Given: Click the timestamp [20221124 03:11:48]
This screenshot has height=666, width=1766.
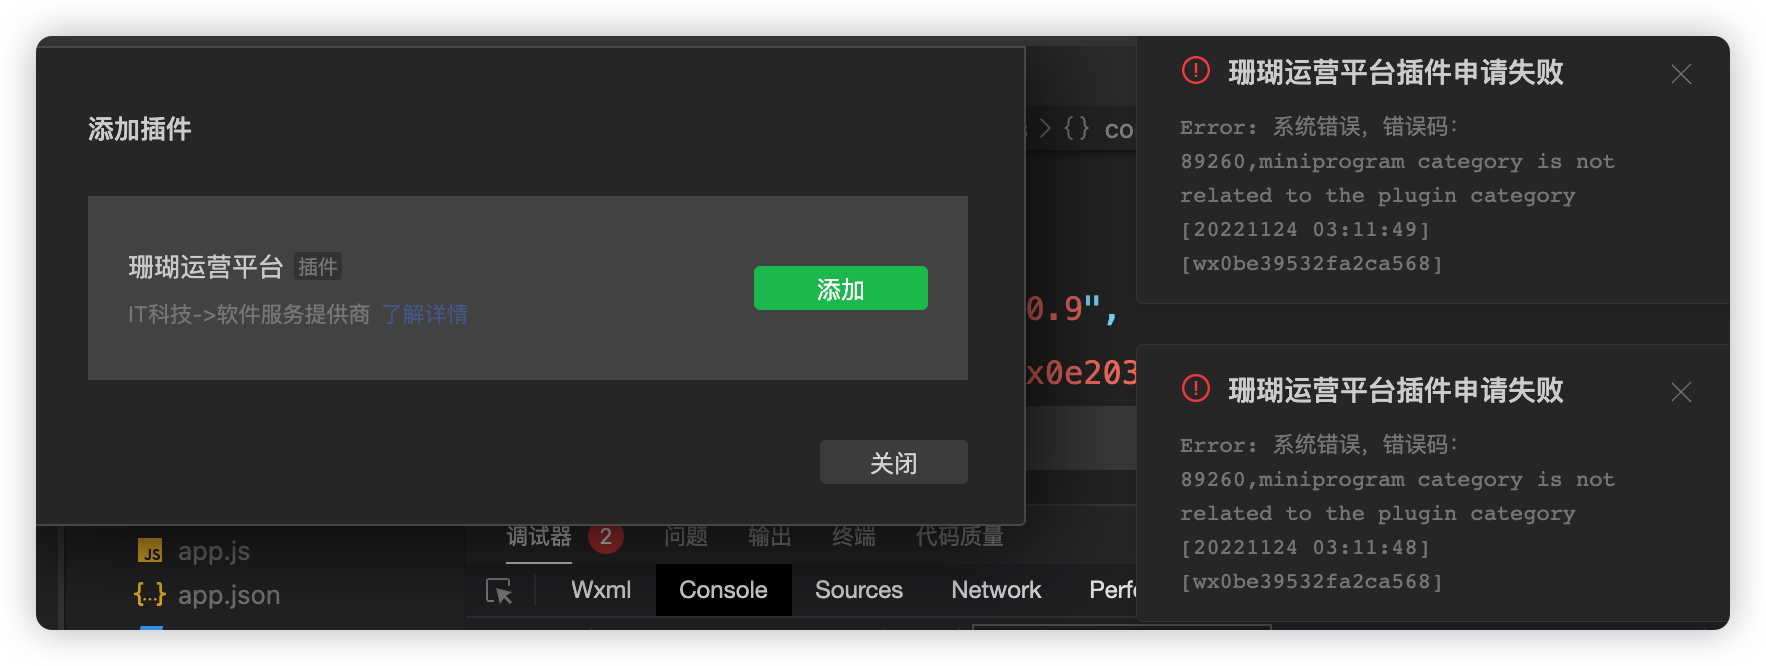Looking at the screenshot, I should click(1306, 547).
